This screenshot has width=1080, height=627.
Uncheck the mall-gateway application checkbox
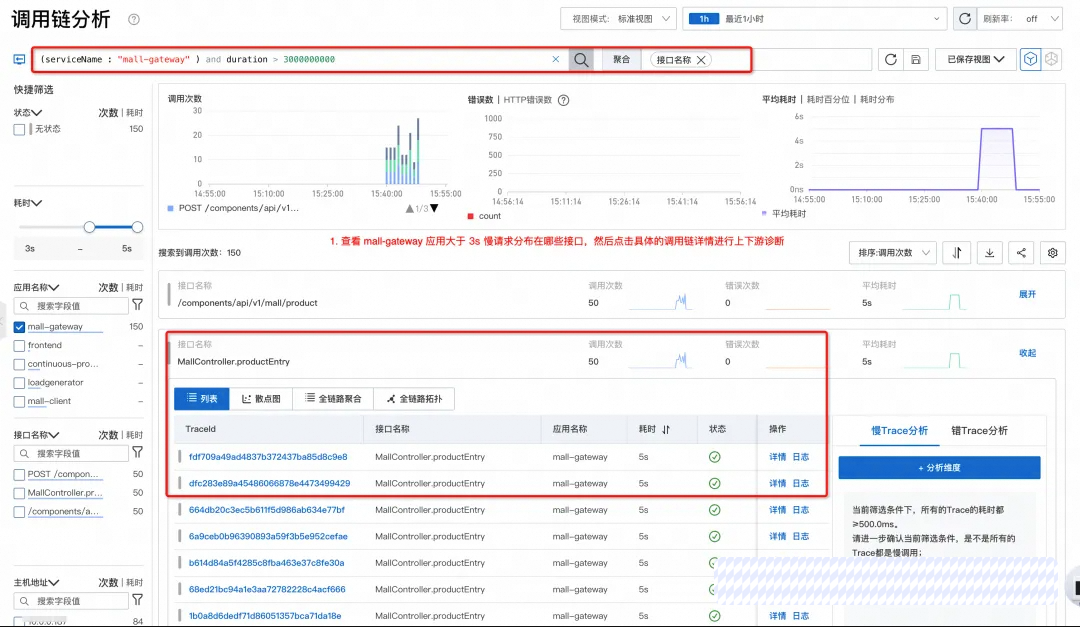pos(19,327)
